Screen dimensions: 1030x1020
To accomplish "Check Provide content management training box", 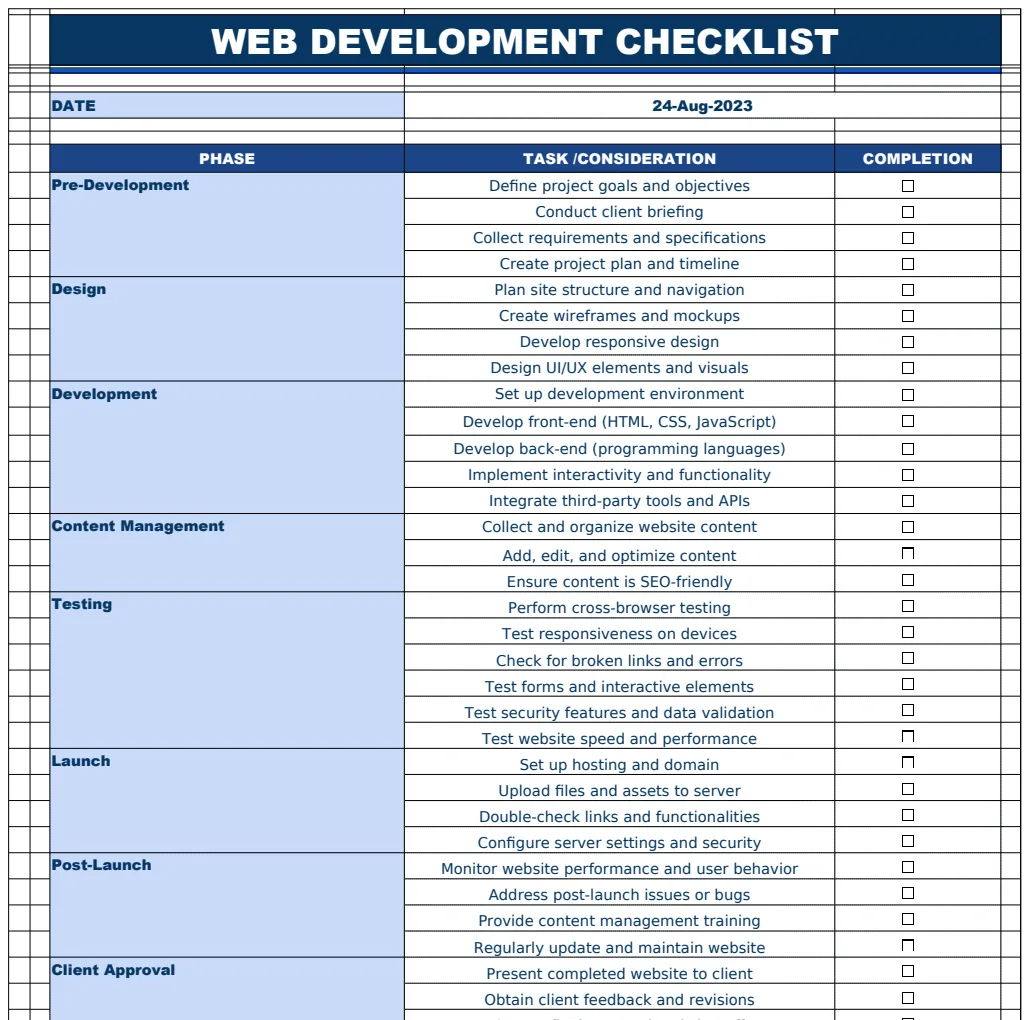I will tap(908, 920).
